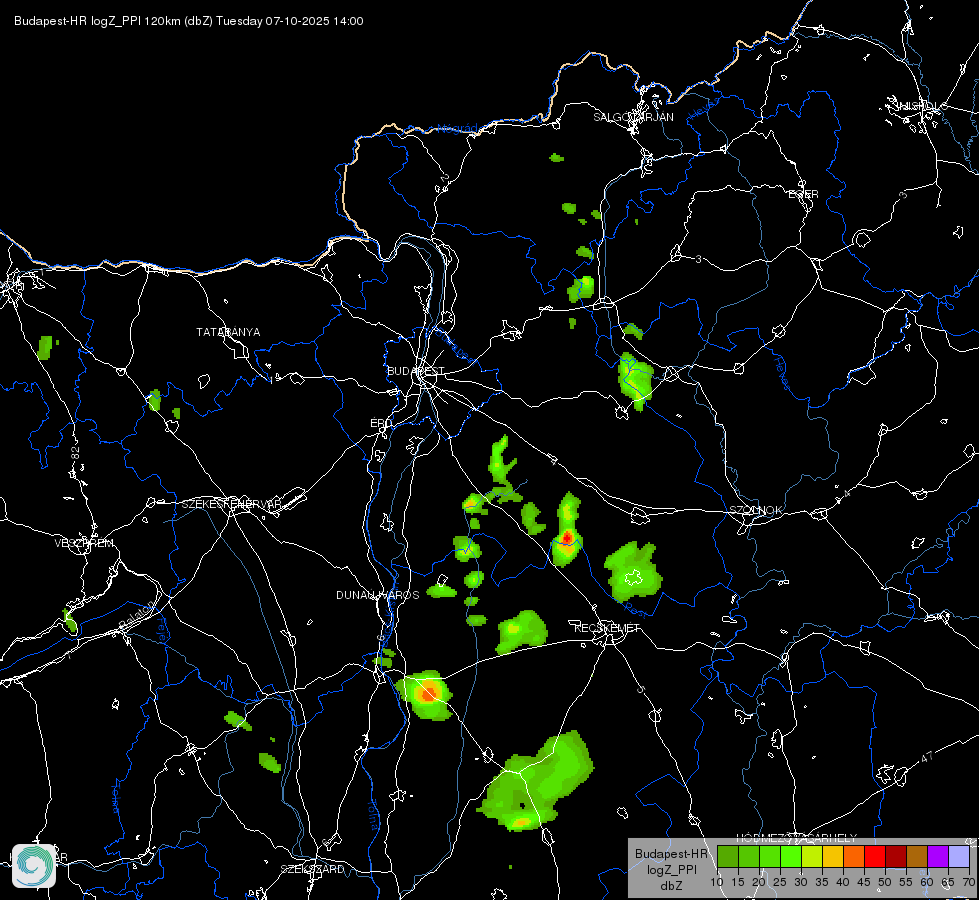Click the SZOLNOK city label
979x900 pixels.
(x=756, y=510)
